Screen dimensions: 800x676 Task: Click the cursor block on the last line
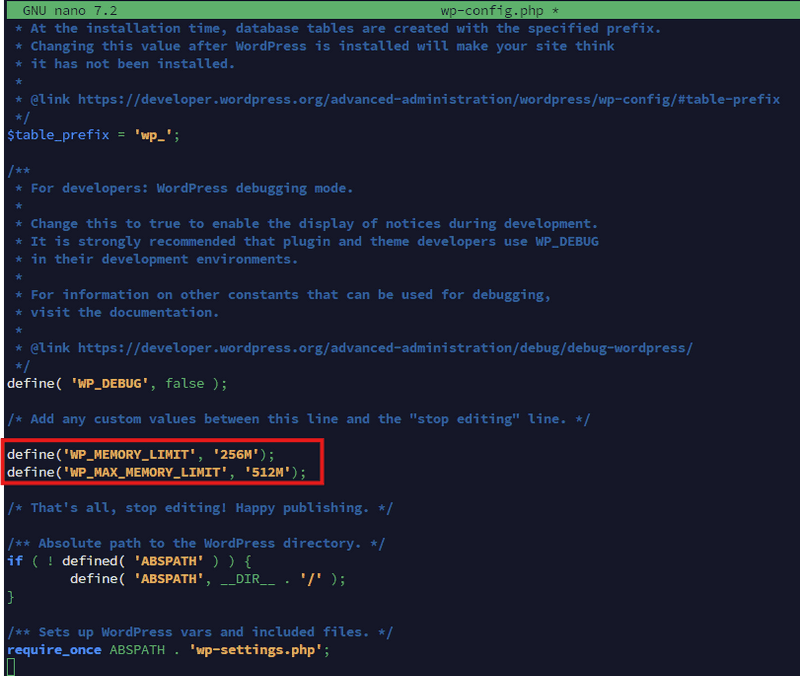(x=13, y=666)
